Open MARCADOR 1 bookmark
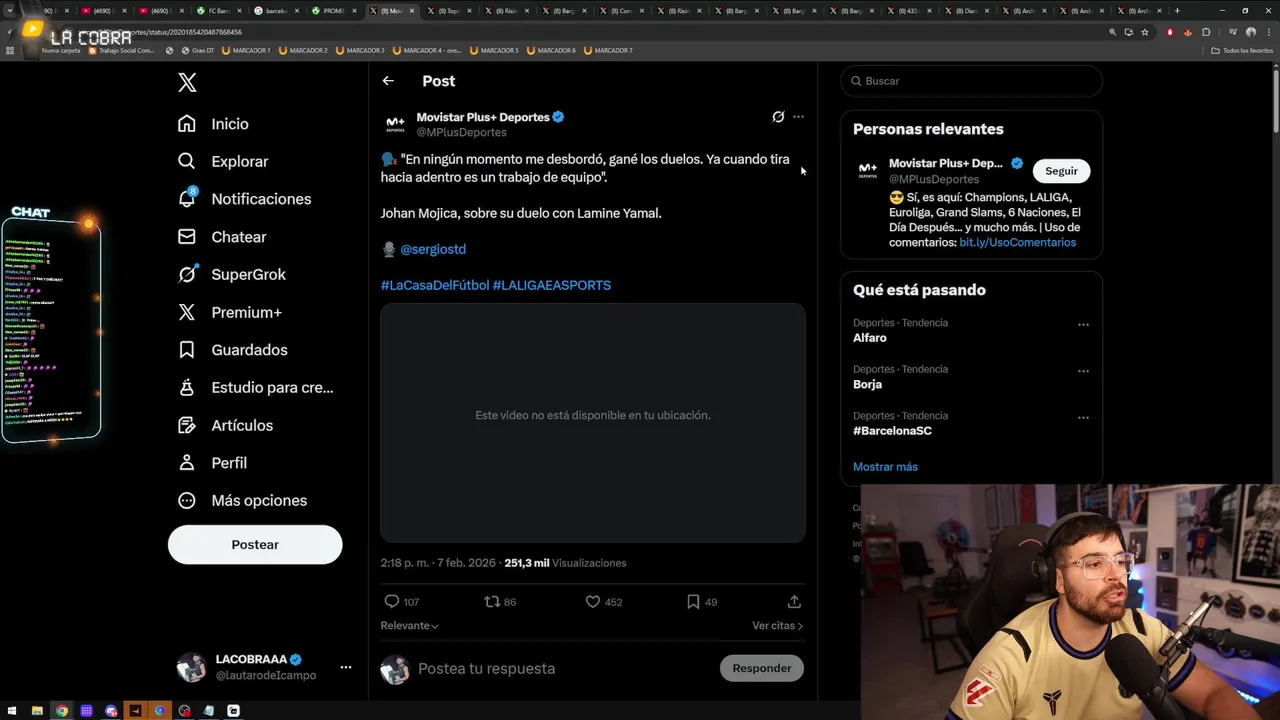 [x=246, y=50]
